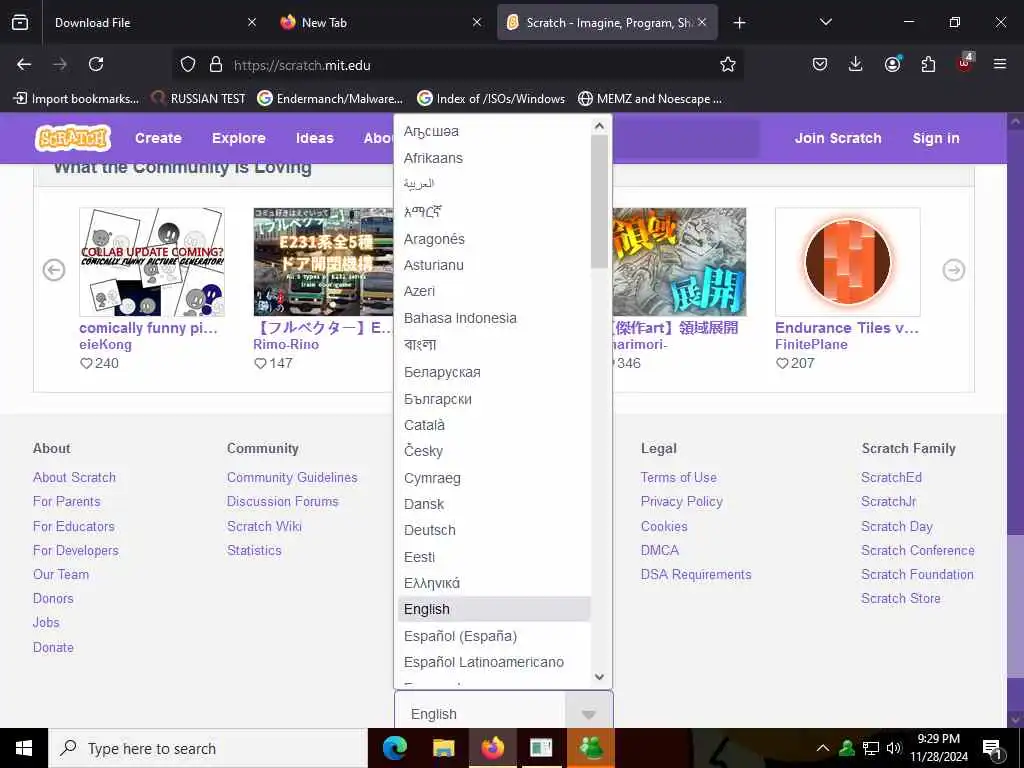Open the Downloads toolbar icon
This screenshot has width=1024, height=768.
pyautogui.click(x=856, y=64)
